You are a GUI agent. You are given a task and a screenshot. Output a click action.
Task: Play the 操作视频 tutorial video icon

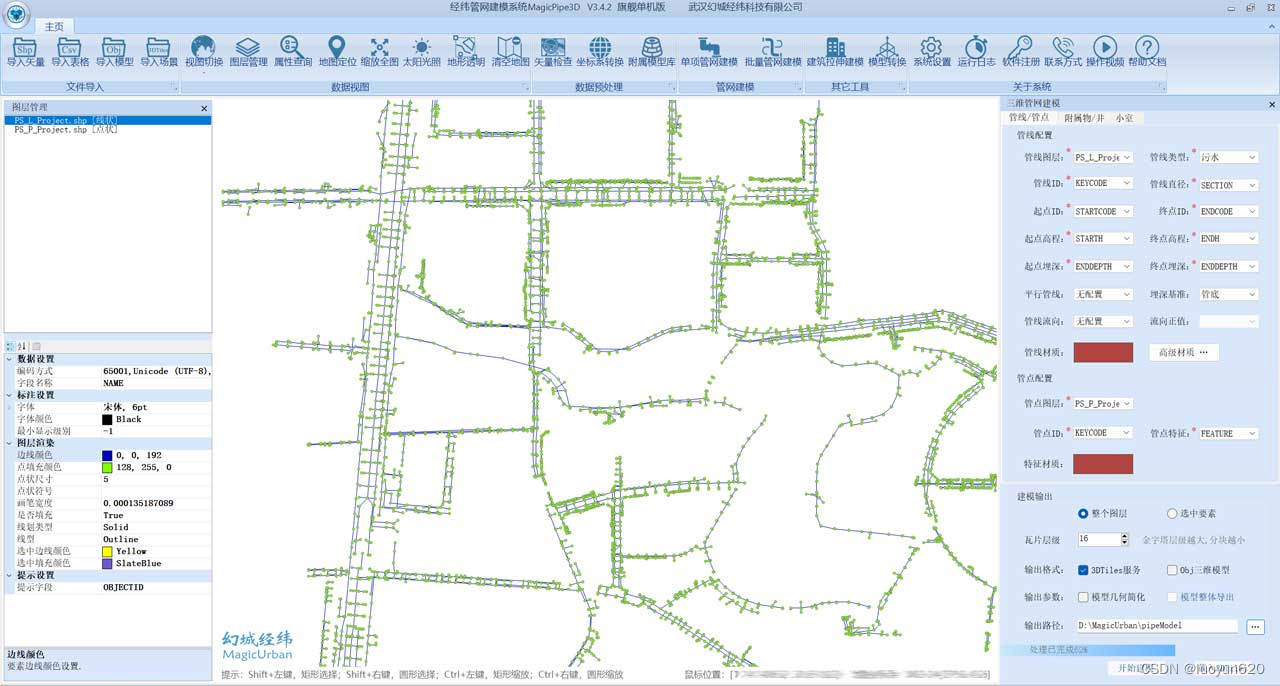coord(1105,51)
